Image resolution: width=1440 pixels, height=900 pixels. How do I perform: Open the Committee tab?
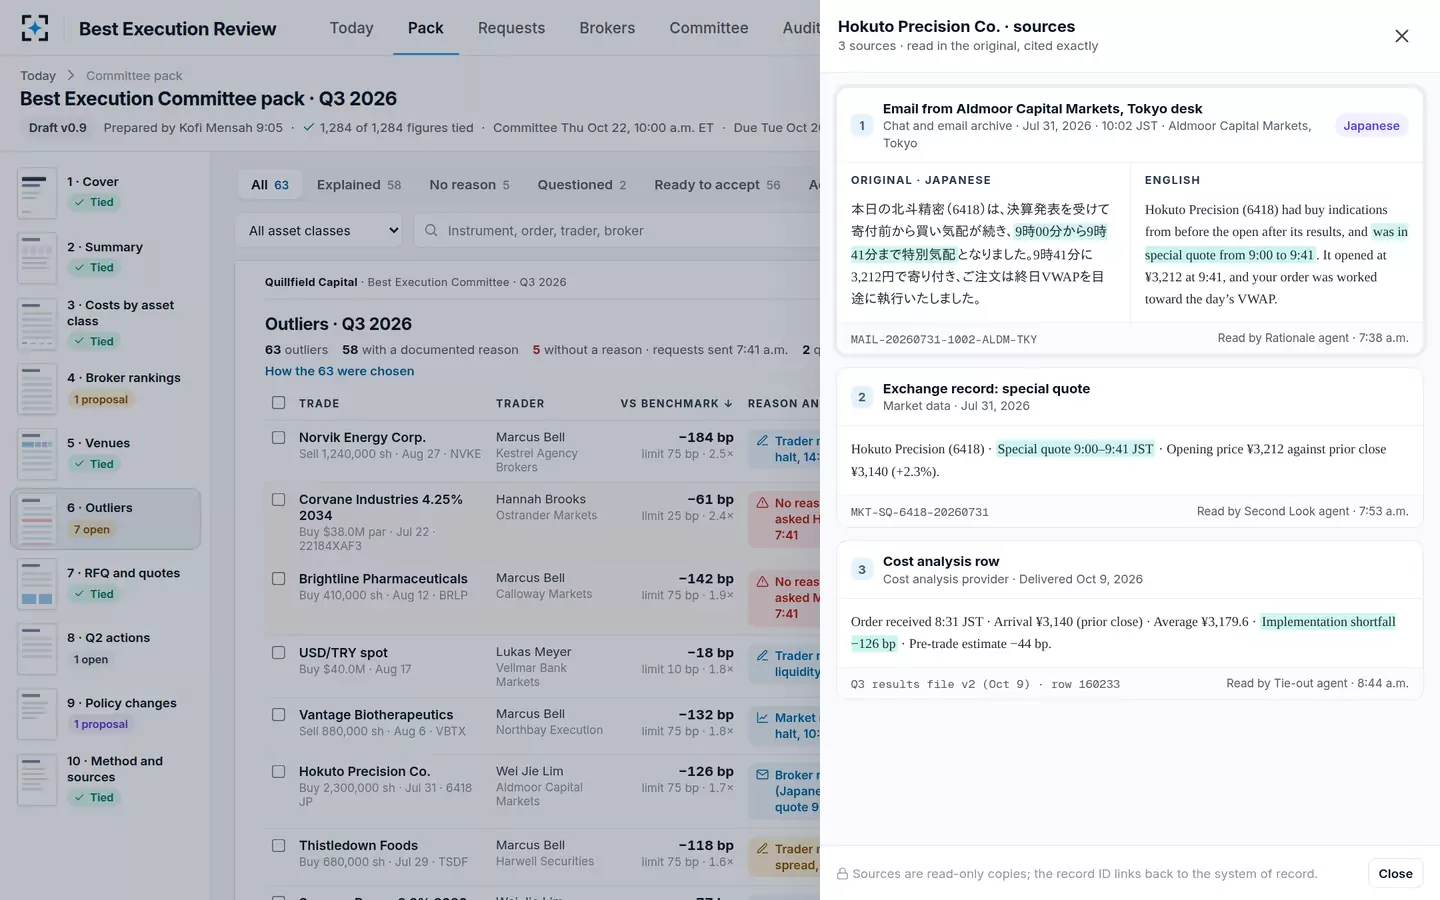pos(709,28)
